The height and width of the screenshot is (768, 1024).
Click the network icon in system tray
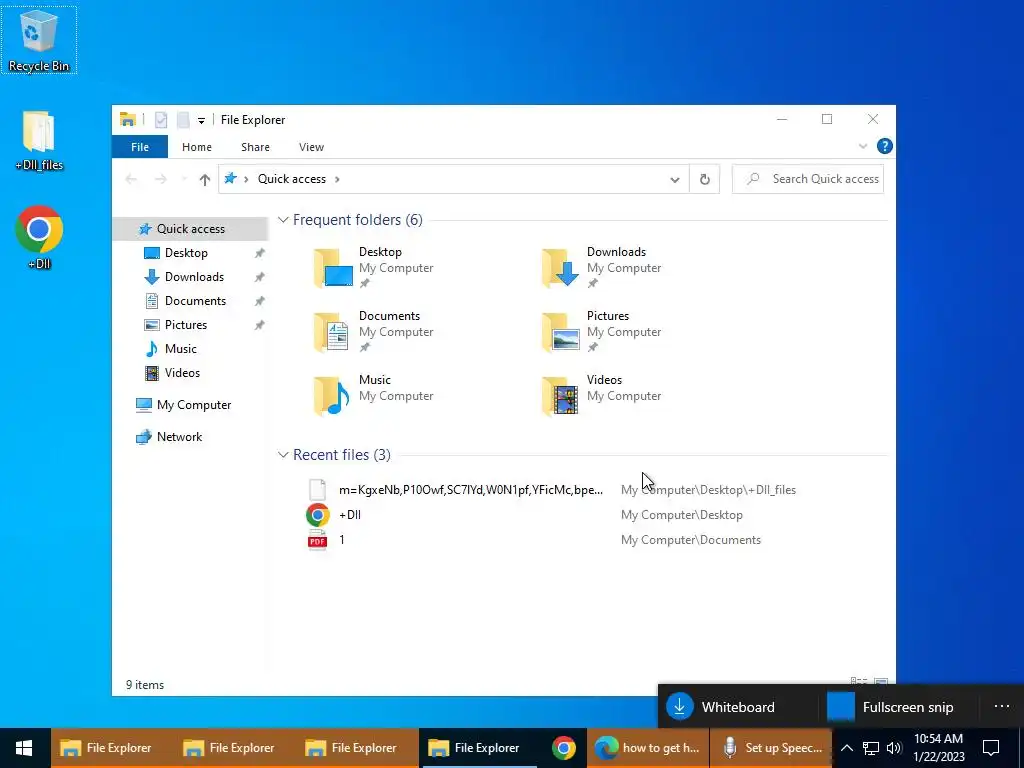coord(871,748)
